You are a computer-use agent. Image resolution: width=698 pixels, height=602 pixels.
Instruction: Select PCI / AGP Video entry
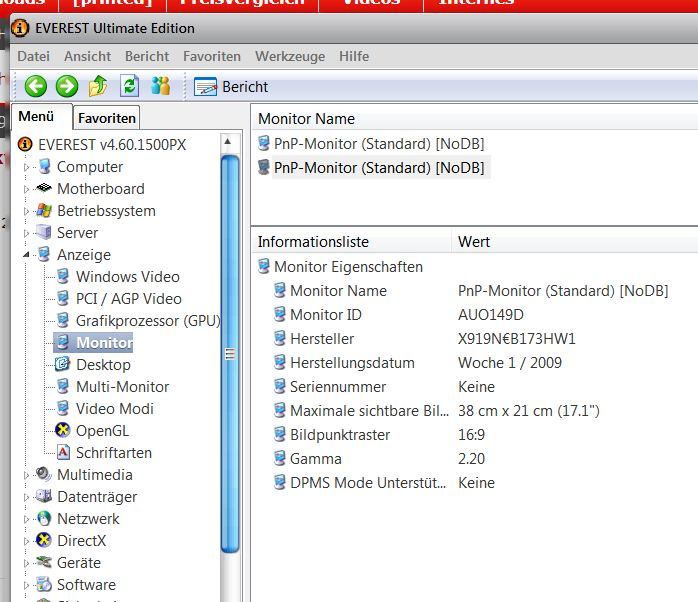click(129, 299)
